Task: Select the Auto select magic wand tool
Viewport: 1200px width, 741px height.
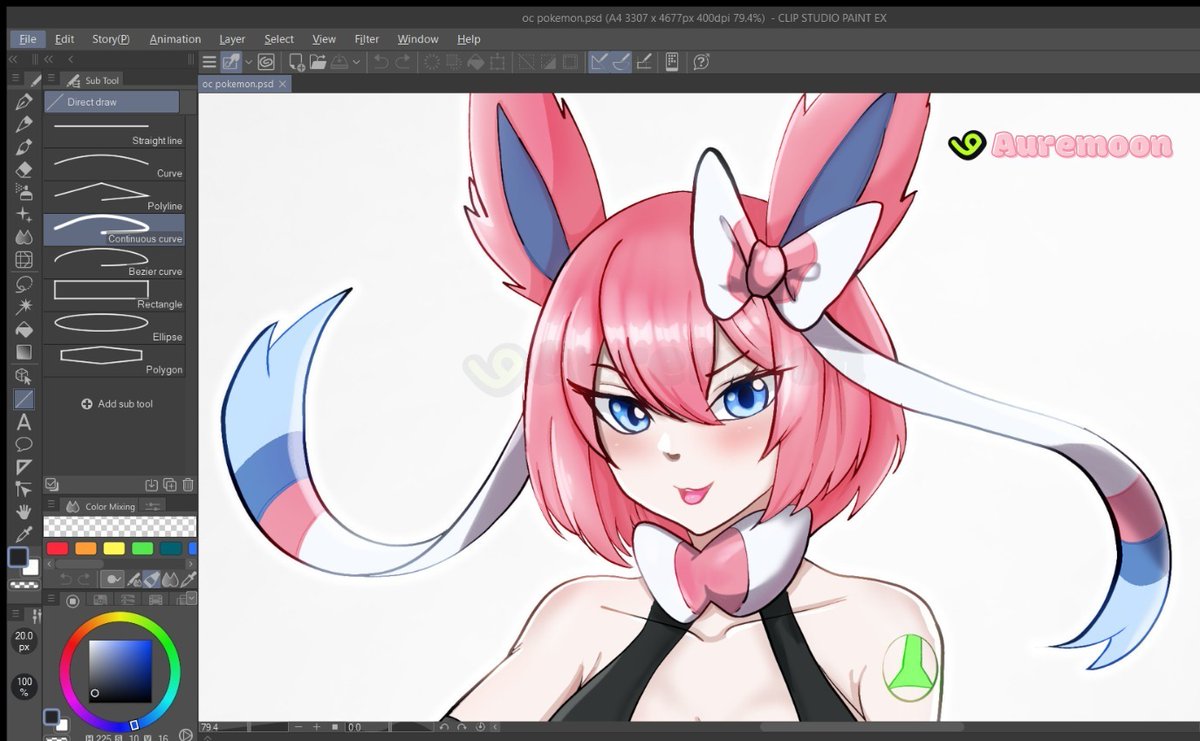Action: pyautogui.click(x=24, y=307)
